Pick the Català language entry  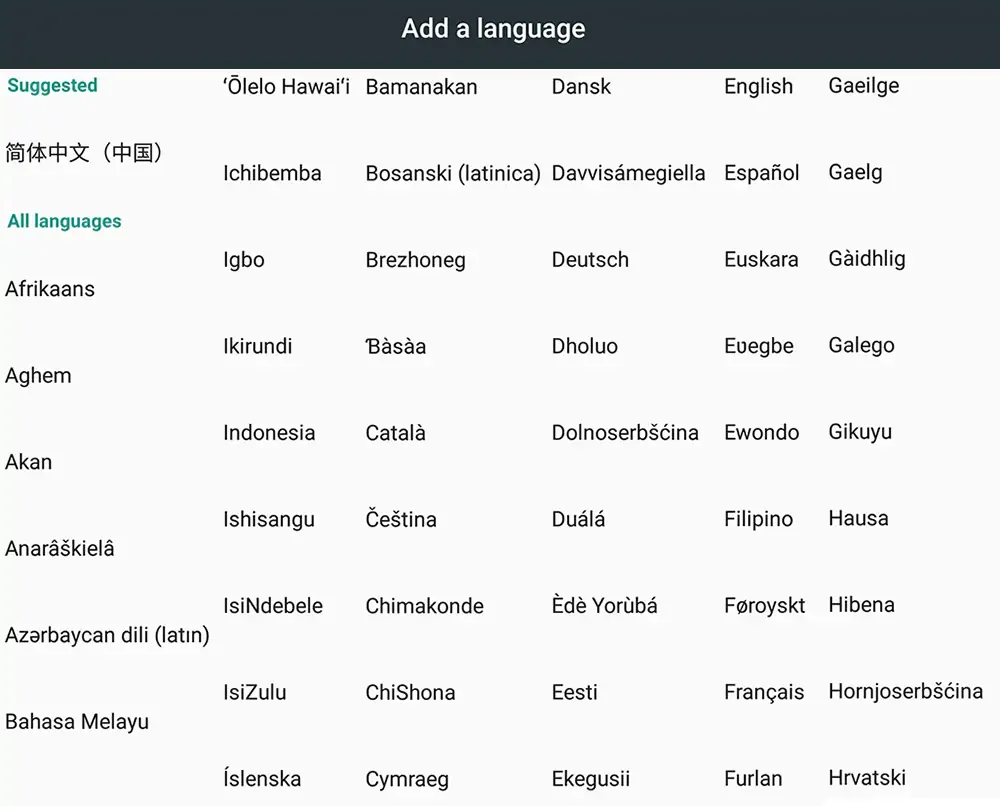[x=395, y=433]
